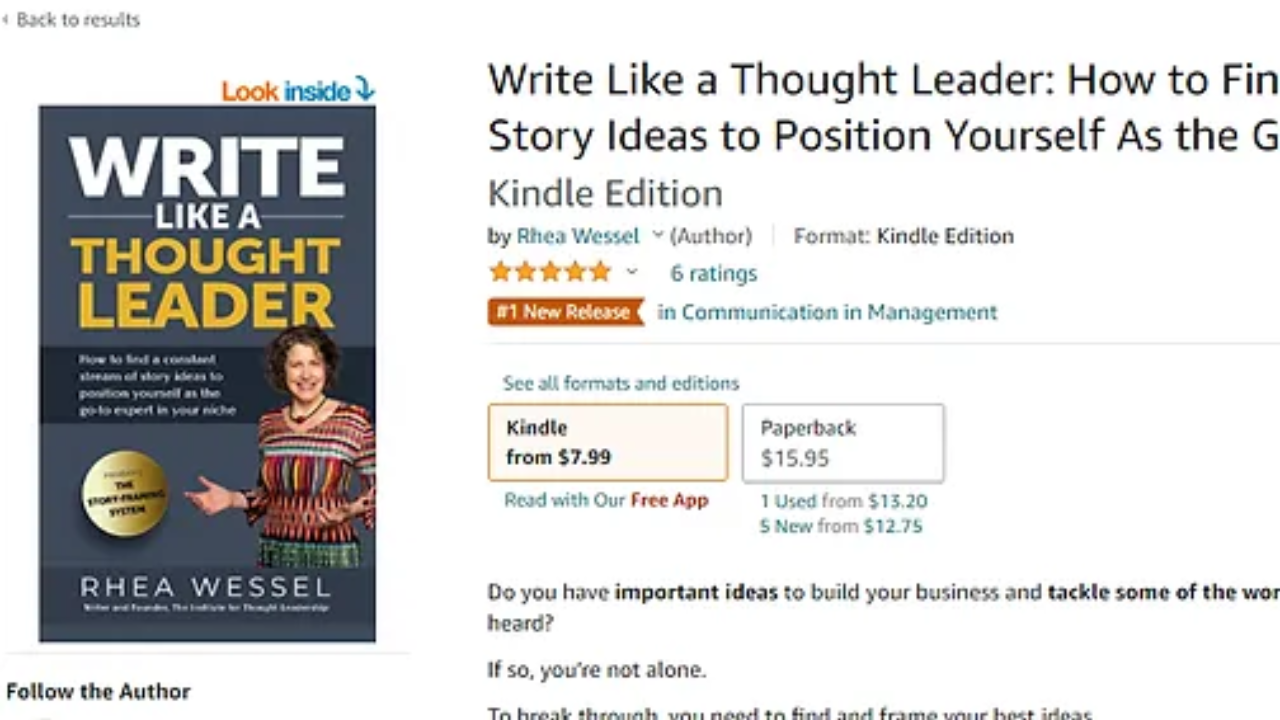Viewport: 1280px width, 720px height.
Task: Click the book title heading
Action: coord(883,107)
